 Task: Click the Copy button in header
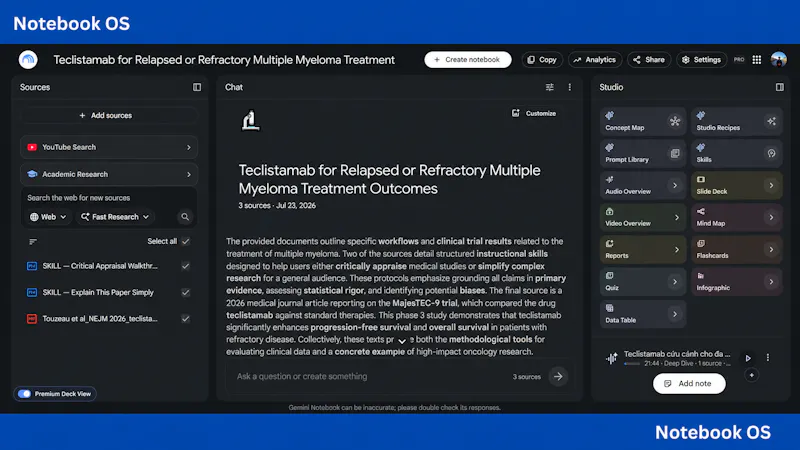click(542, 60)
